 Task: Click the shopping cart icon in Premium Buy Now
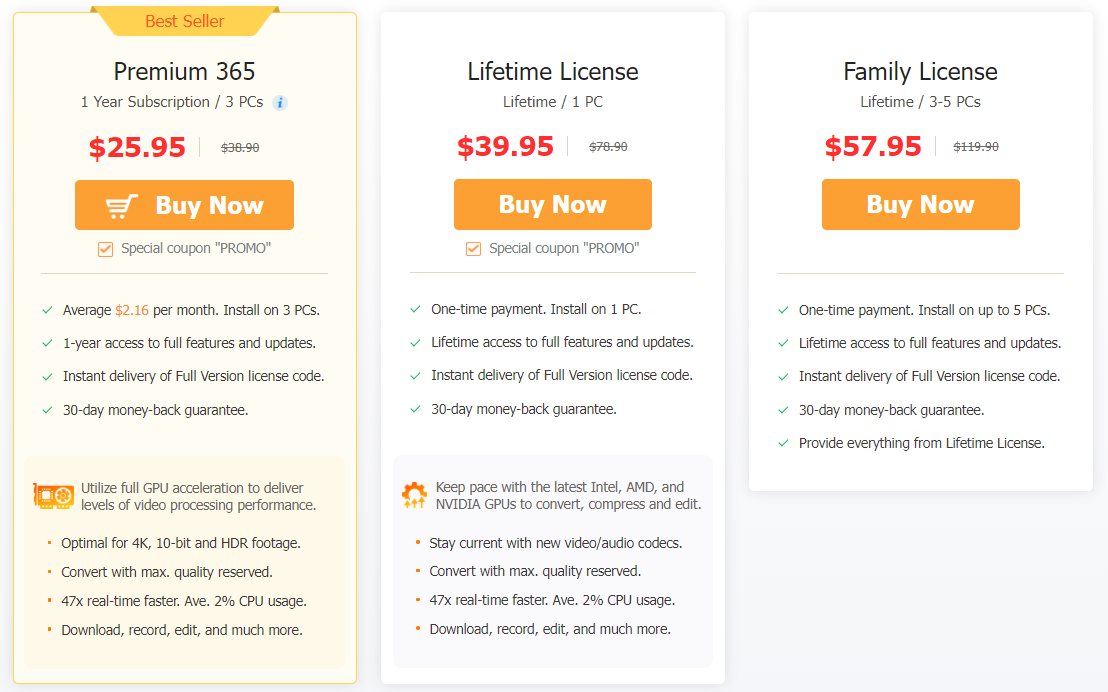pyautogui.click(x=122, y=206)
